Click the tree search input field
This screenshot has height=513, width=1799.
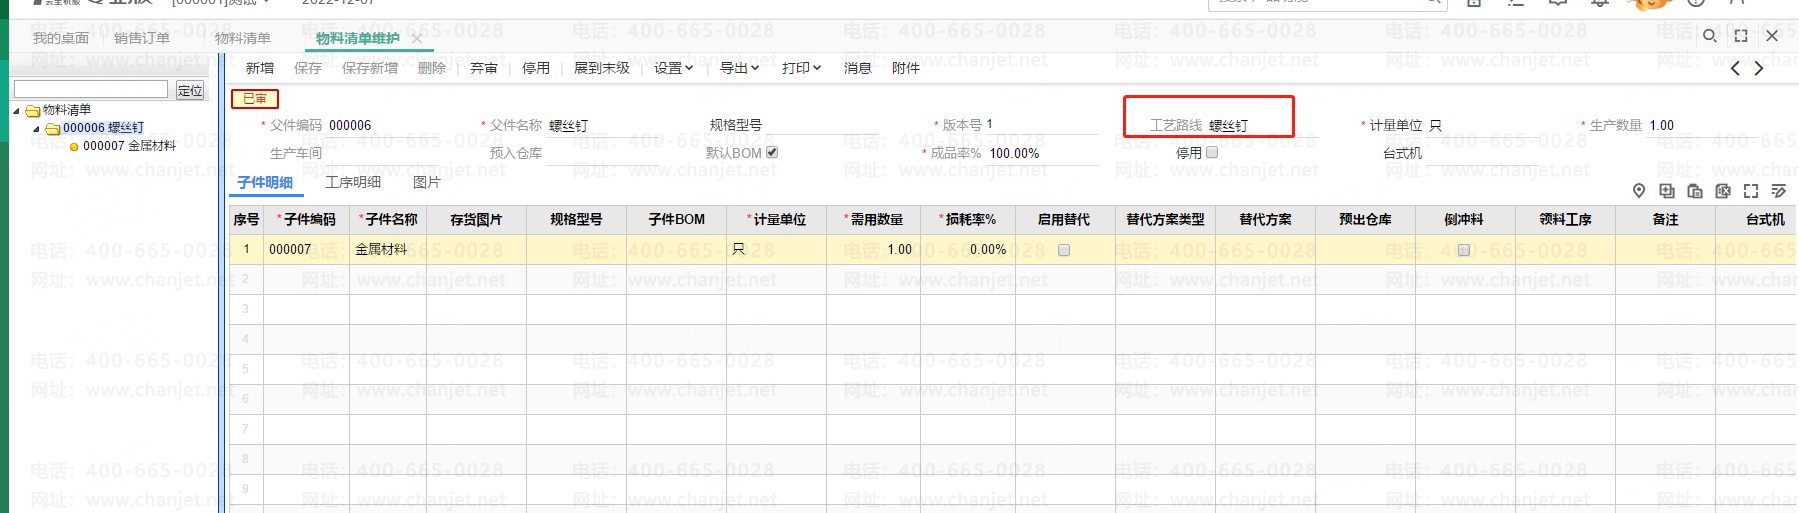[91, 90]
